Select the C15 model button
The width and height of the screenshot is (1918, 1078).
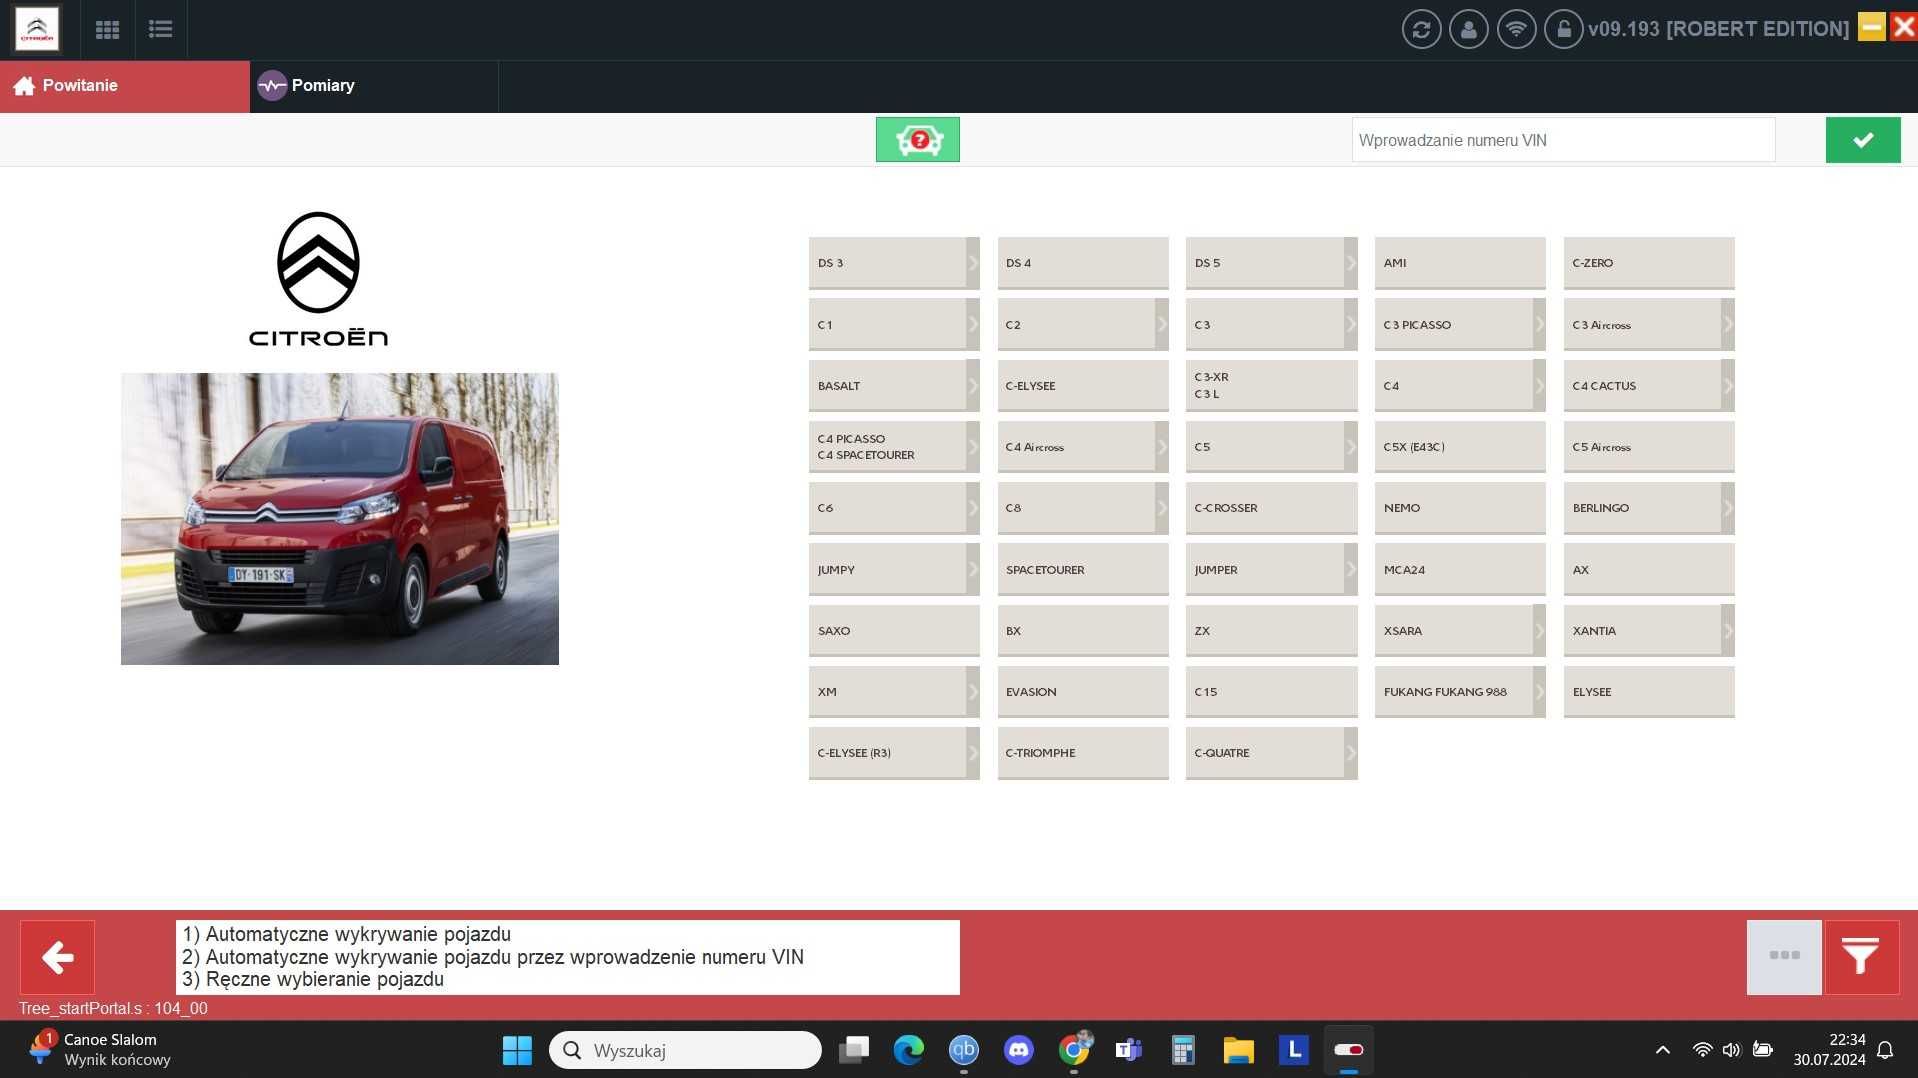[x=1272, y=691]
